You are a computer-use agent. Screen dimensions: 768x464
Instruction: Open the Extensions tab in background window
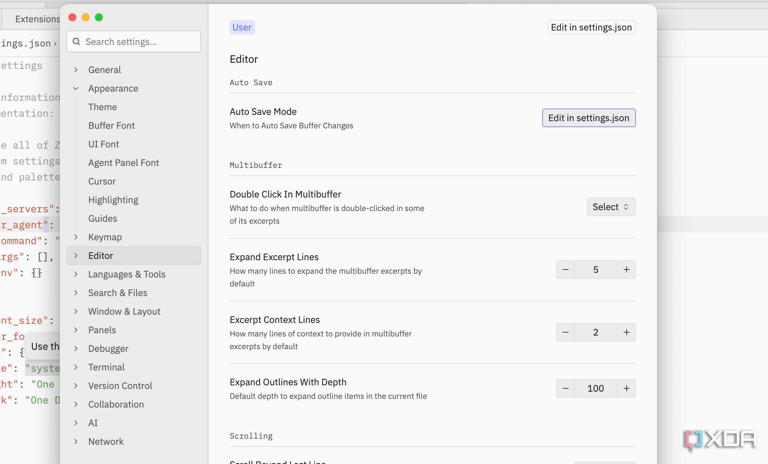36,18
